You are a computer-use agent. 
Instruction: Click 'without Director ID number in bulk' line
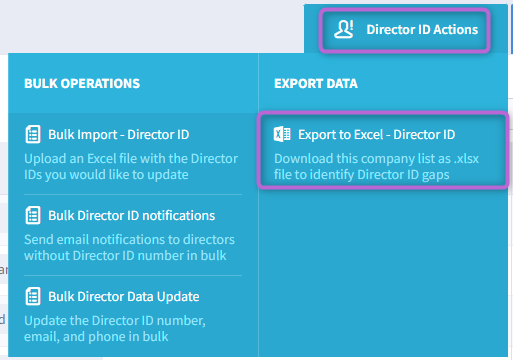125,256
